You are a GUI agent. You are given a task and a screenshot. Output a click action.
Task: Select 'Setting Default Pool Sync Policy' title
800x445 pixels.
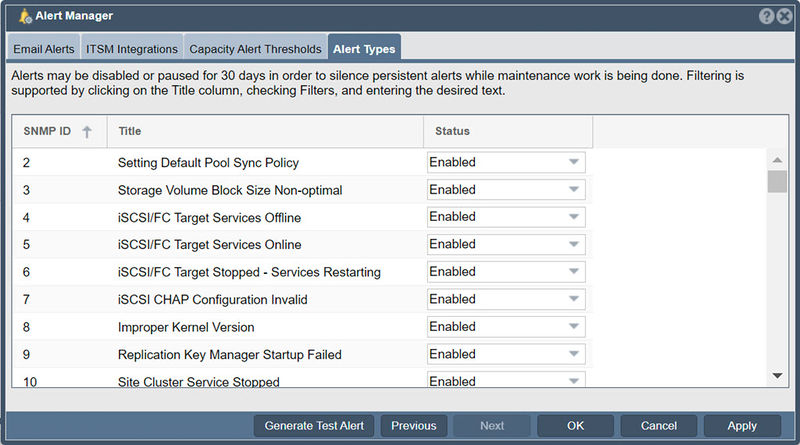(x=208, y=163)
